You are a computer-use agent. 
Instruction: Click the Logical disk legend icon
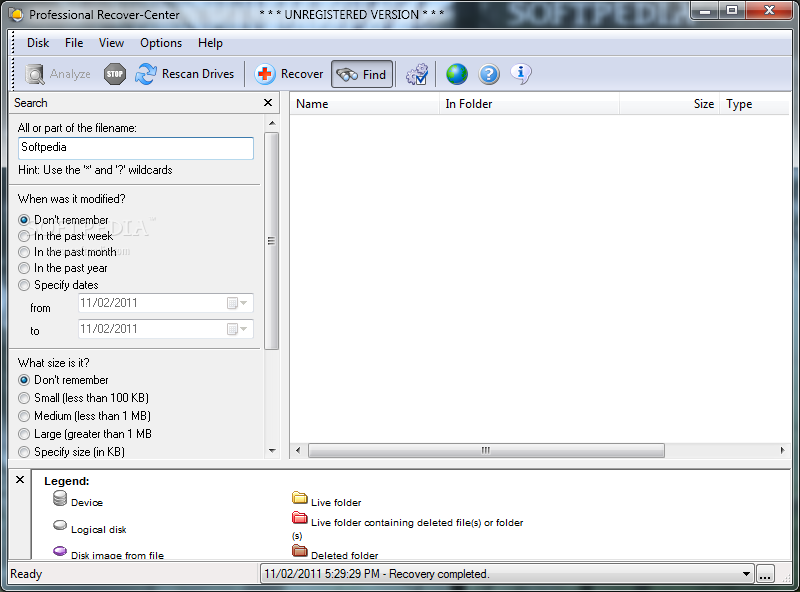click(x=60, y=525)
